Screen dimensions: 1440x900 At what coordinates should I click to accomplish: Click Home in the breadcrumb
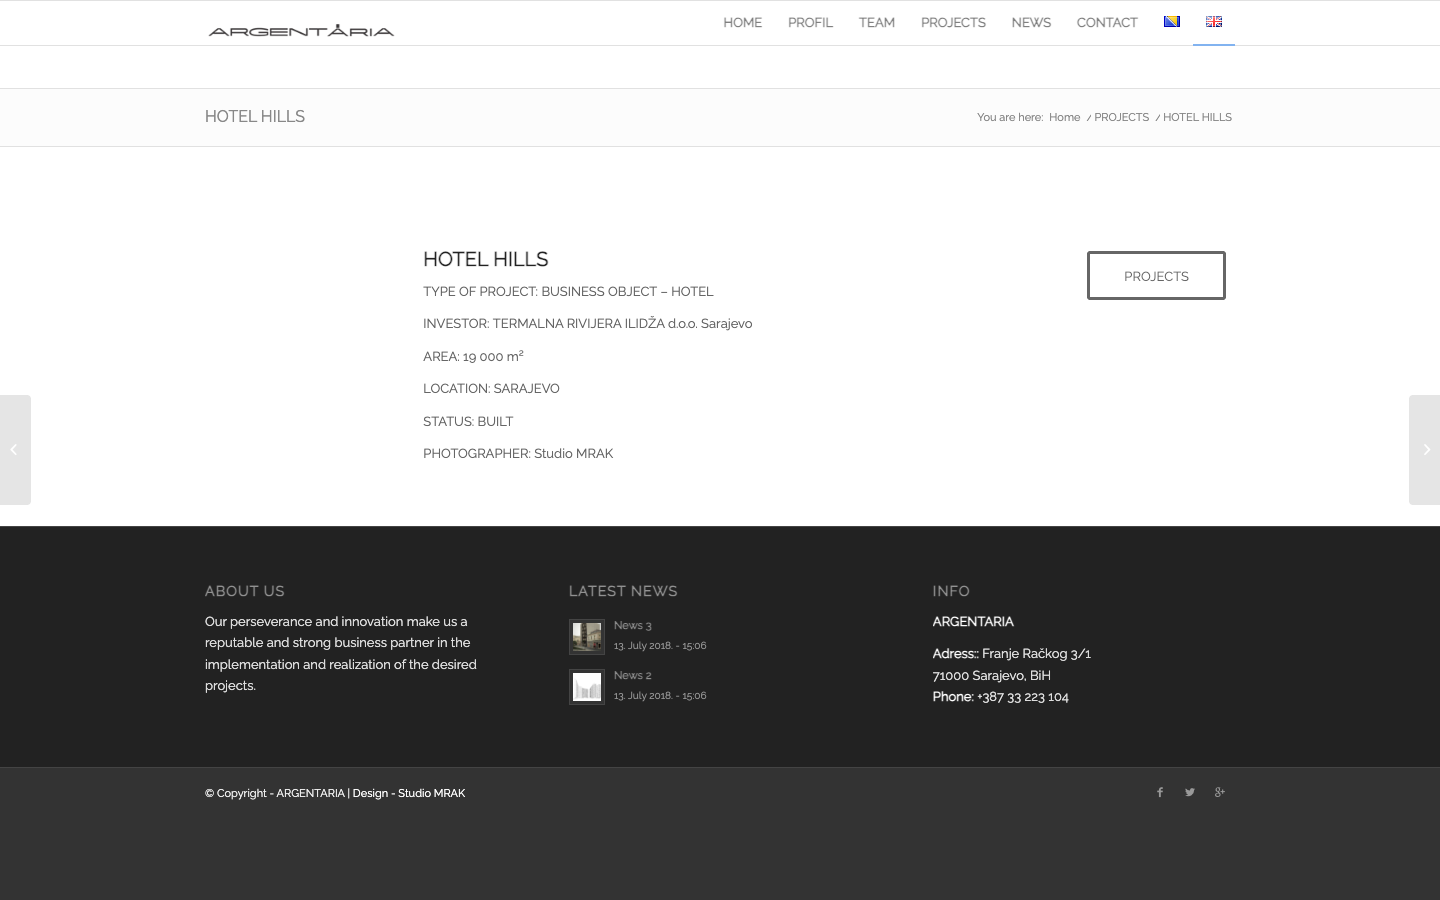[x=1064, y=117]
